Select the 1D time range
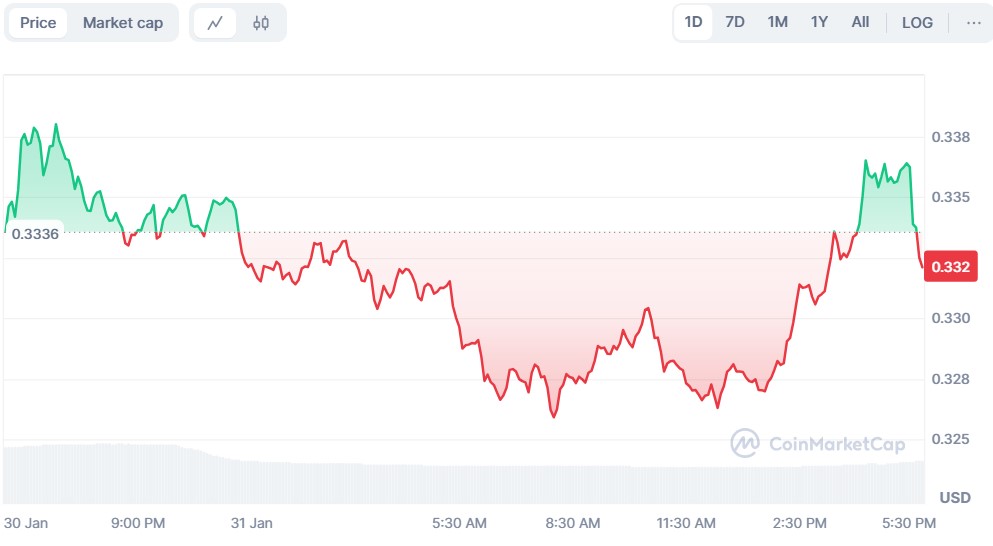Image resolution: width=993 pixels, height=546 pixels. 693,22
